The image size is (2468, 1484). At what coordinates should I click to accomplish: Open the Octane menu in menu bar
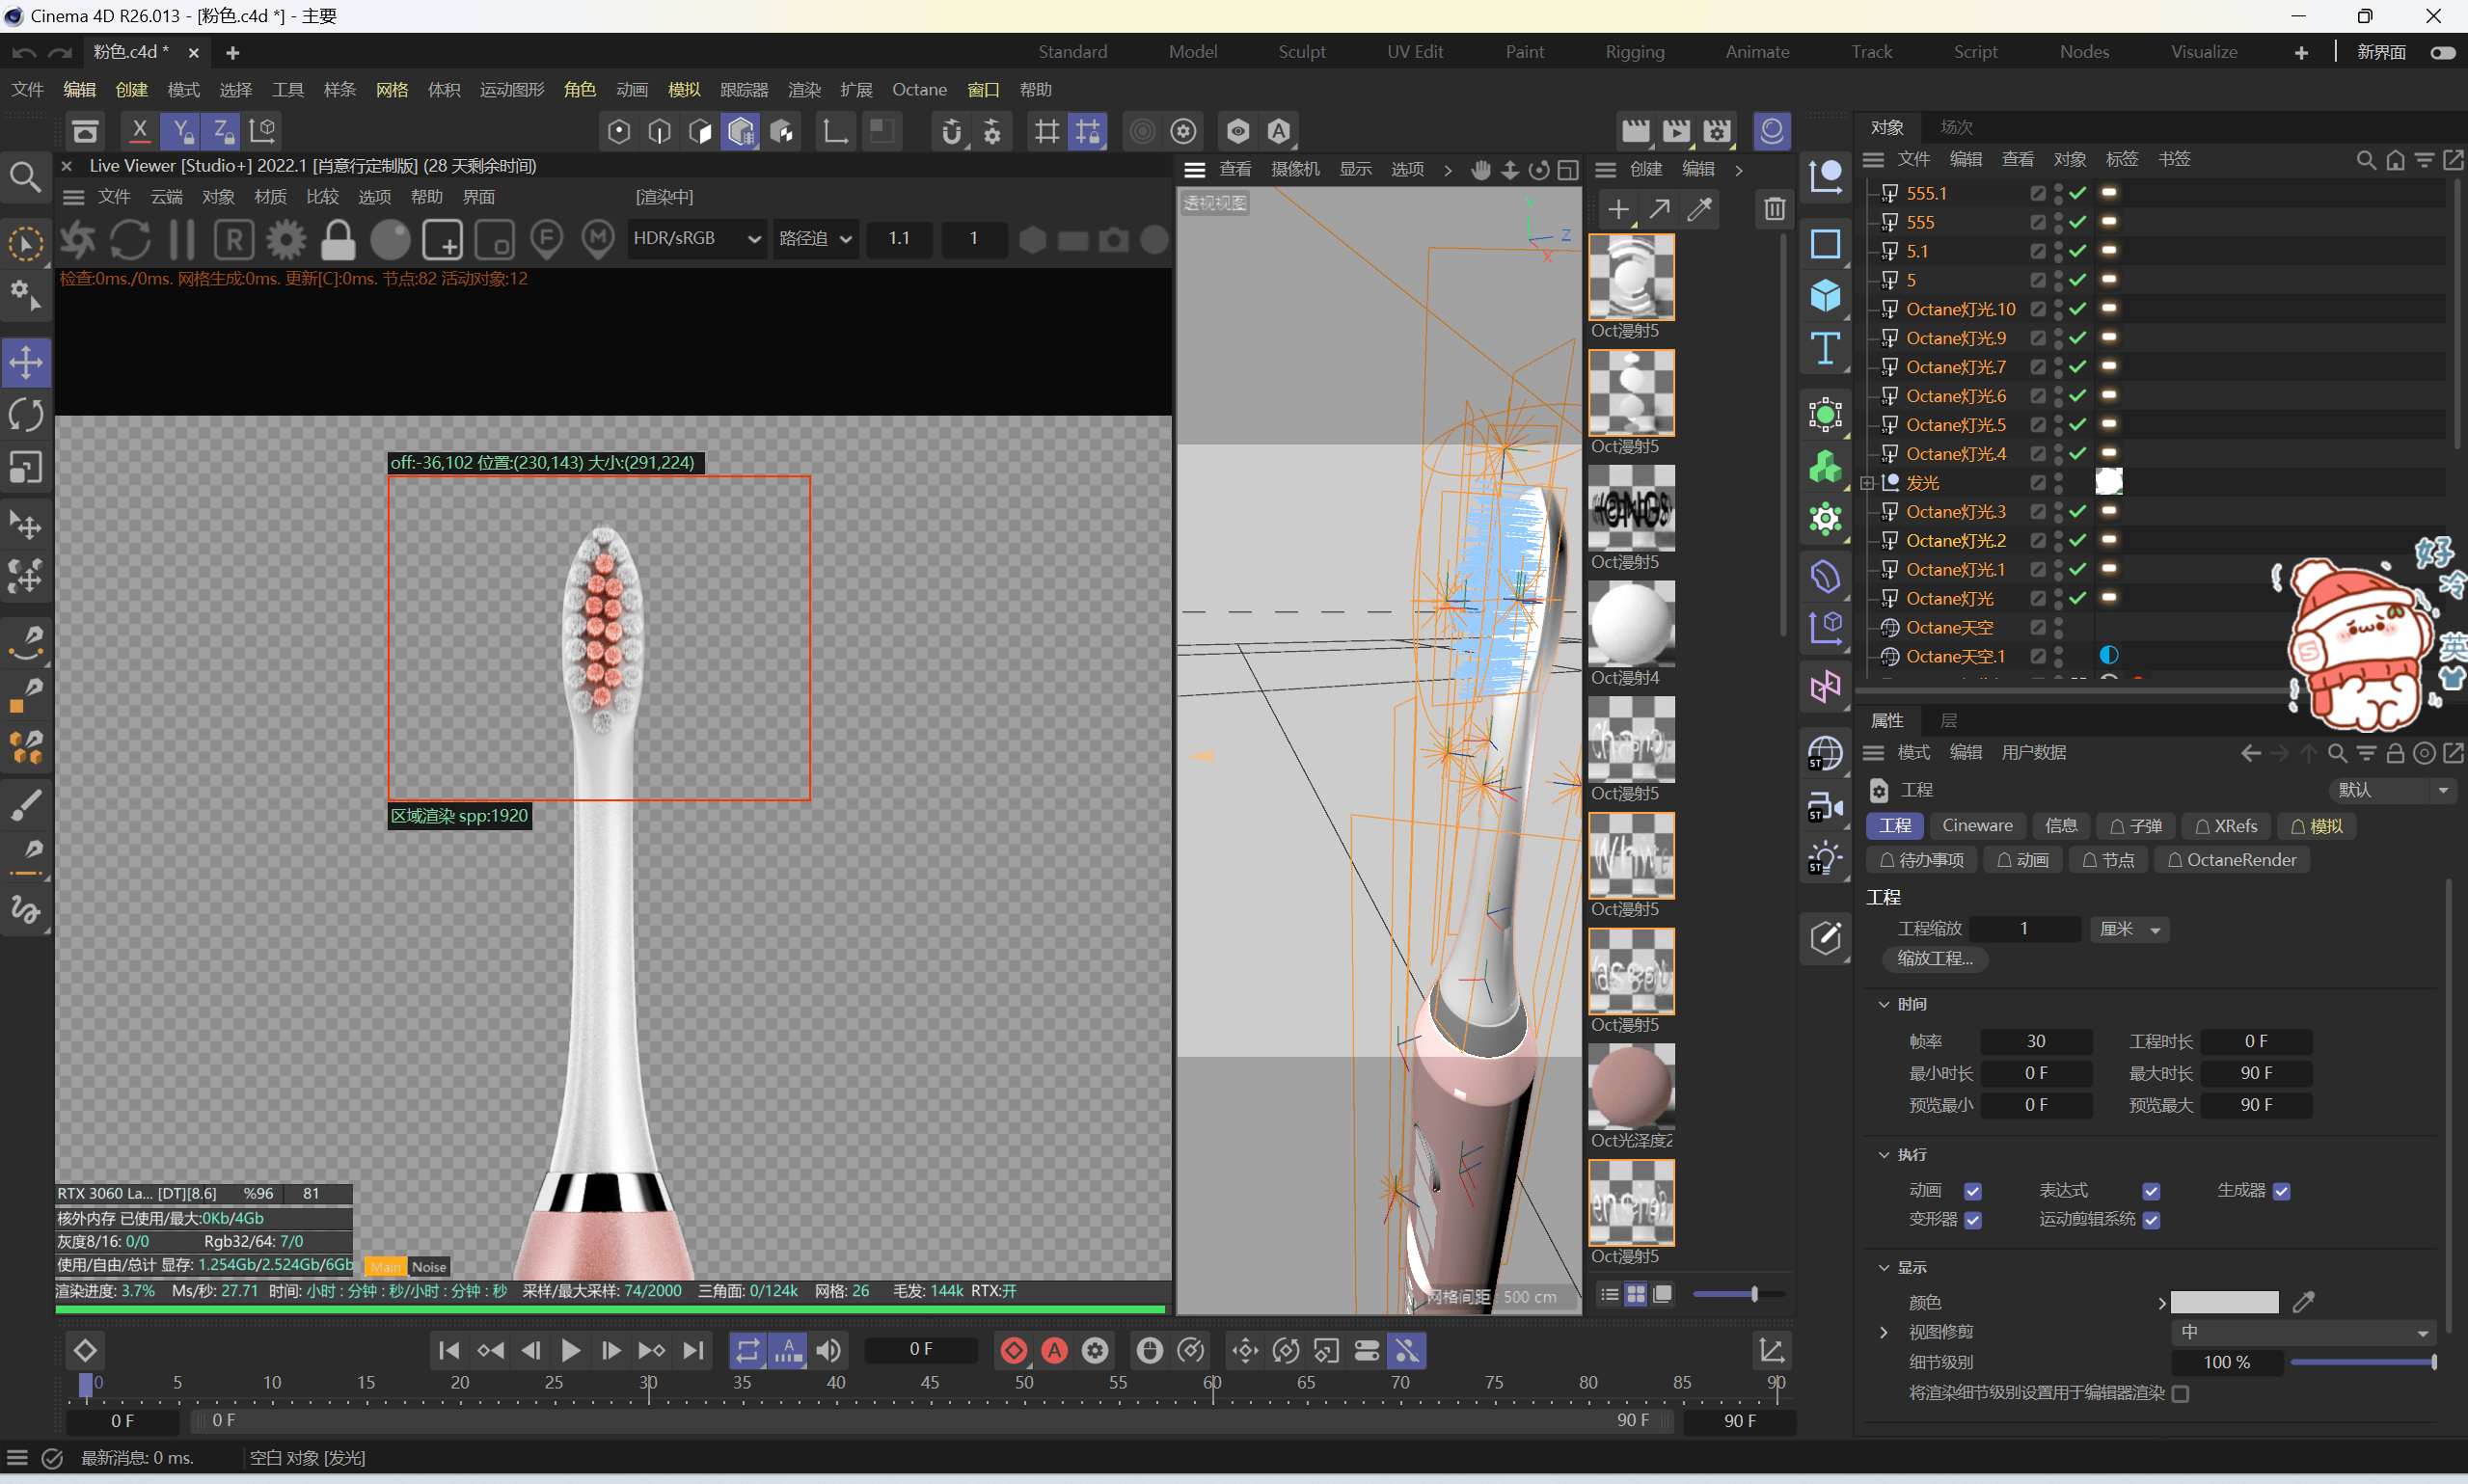918,90
